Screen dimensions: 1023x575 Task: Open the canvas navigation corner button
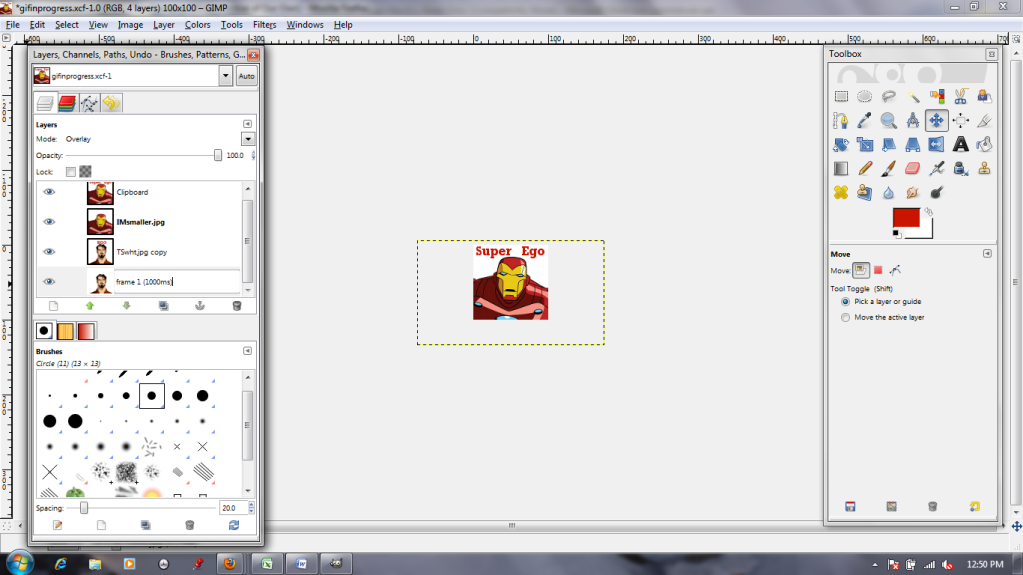(1016, 526)
